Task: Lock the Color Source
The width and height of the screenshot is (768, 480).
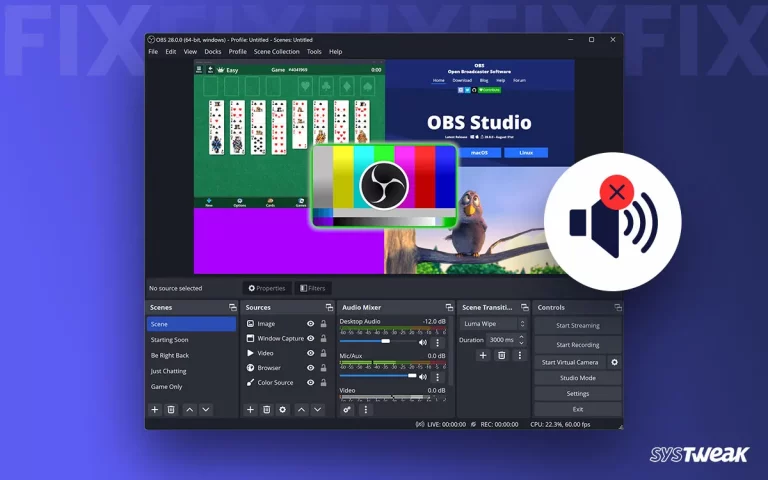Action: (323, 383)
